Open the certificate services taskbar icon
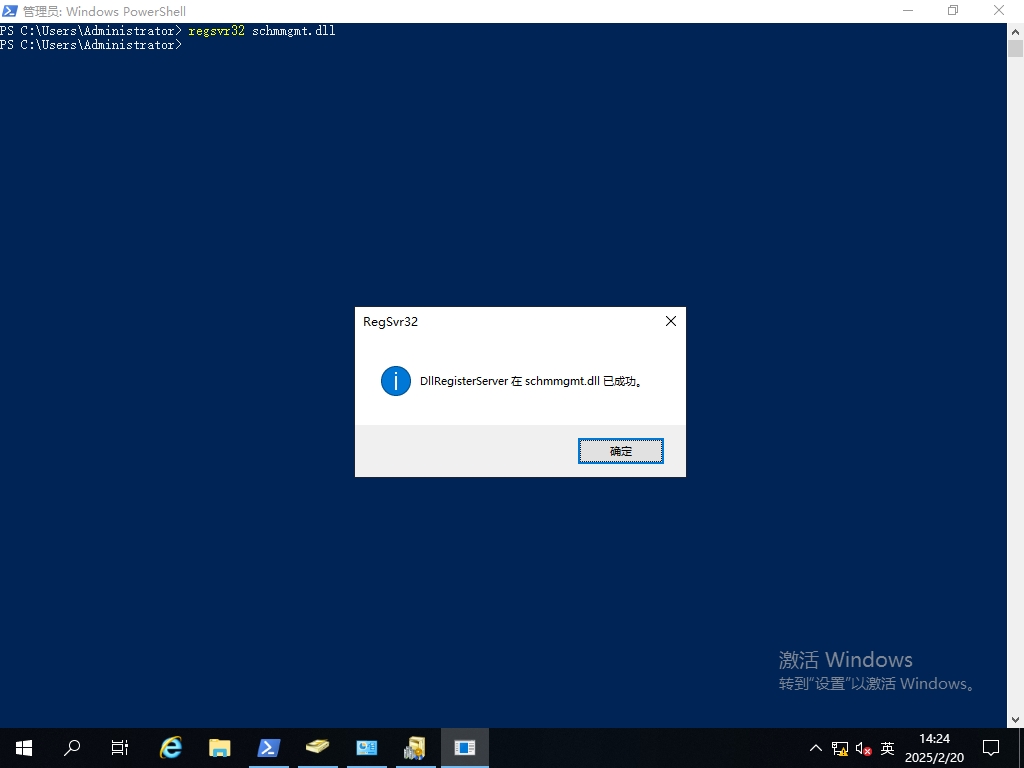The width and height of the screenshot is (1024, 768). click(x=414, y=747)
